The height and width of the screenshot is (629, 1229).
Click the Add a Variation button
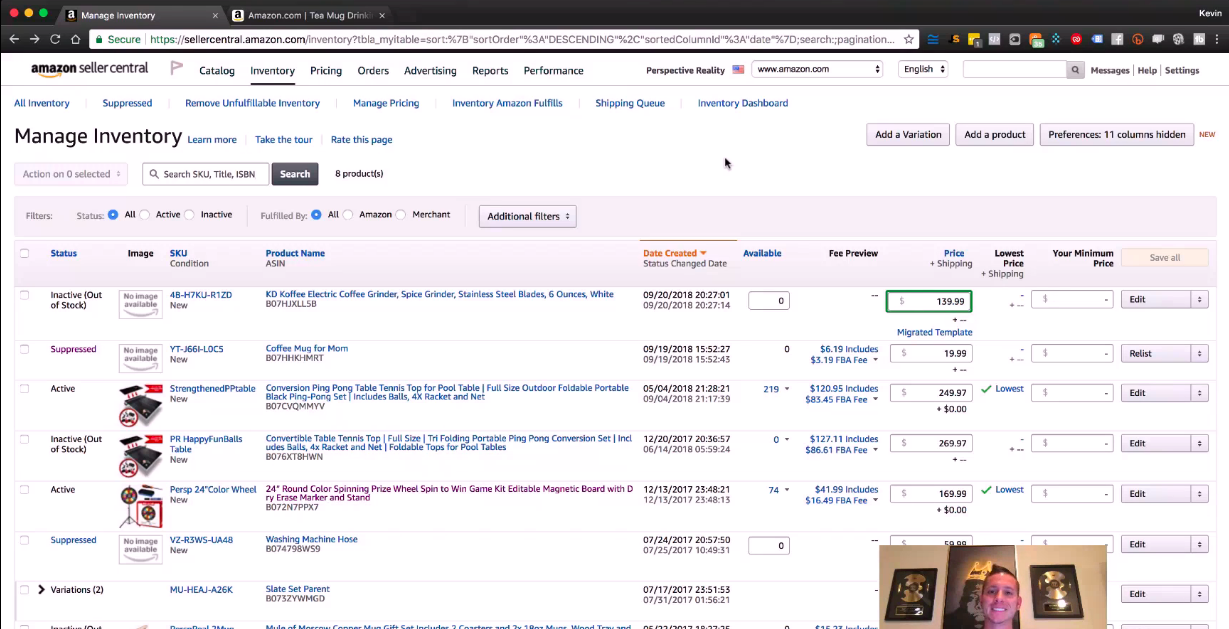(908, 134)
